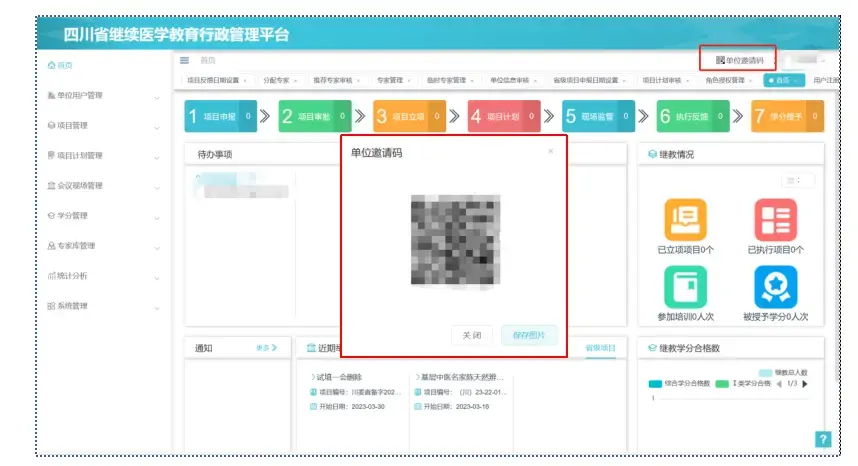Click step 6 执行反馈 tile
The width and height of the screenshot is (858, 466).
tap(693, 116)
